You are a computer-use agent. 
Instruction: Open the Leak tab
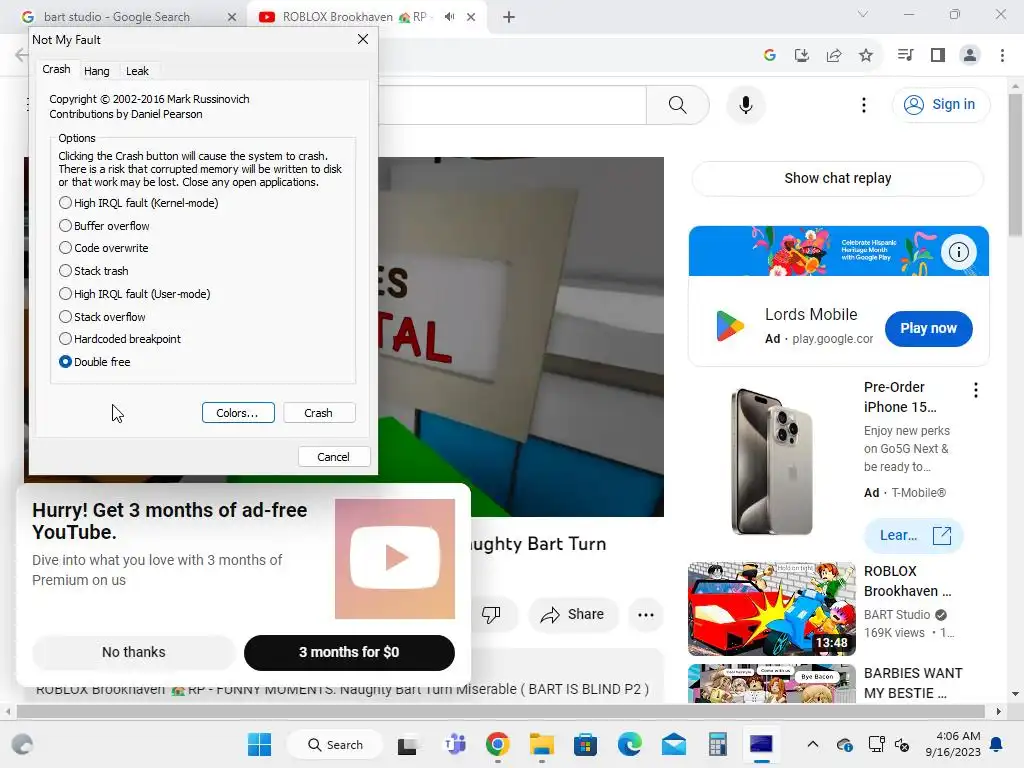[x=137, y=71]
